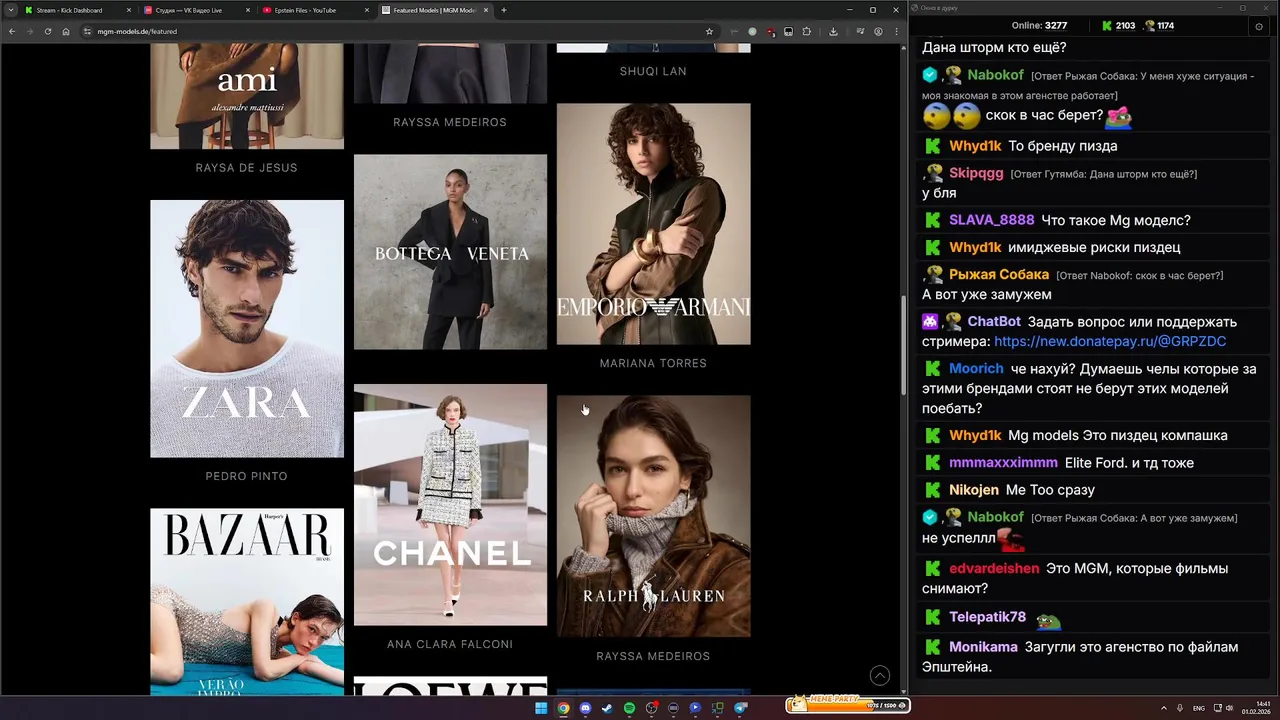Close the Kick Dashboard tab

tap(129, 10)
